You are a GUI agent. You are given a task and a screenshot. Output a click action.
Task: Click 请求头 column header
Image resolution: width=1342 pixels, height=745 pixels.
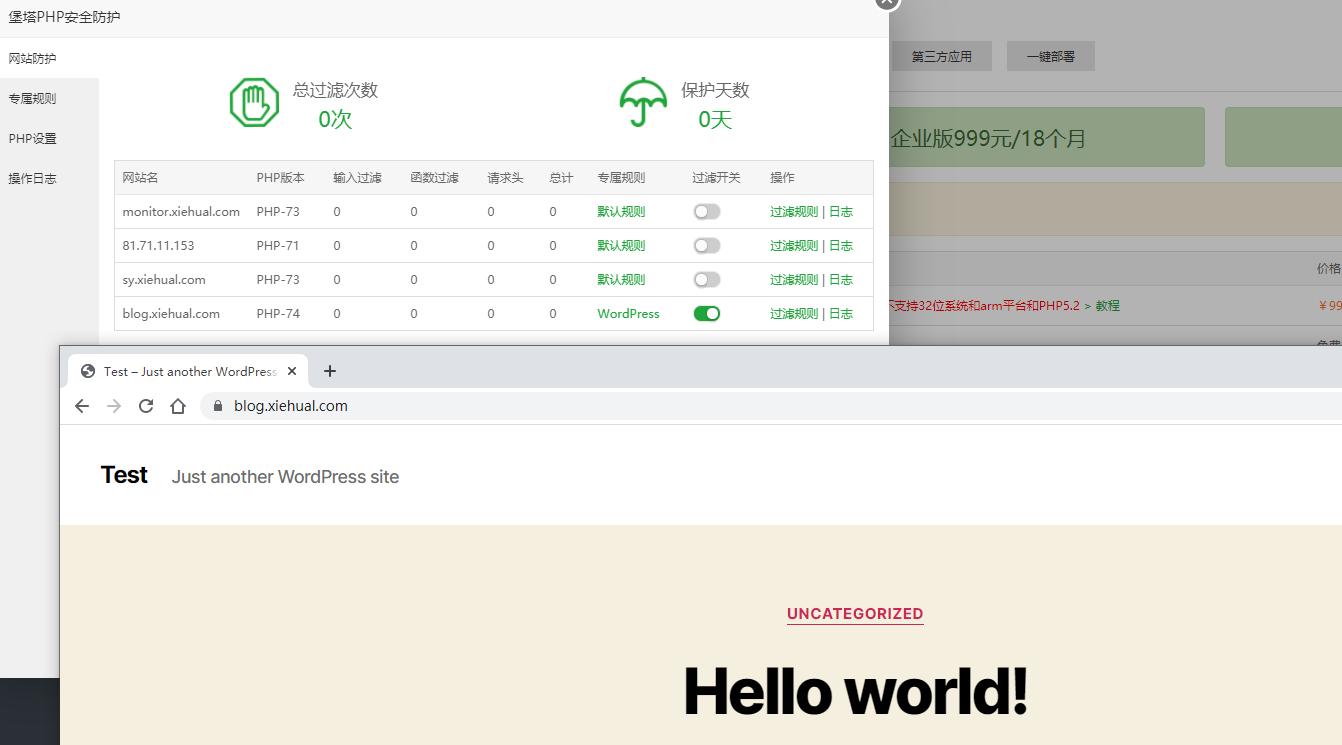[505, 178]
